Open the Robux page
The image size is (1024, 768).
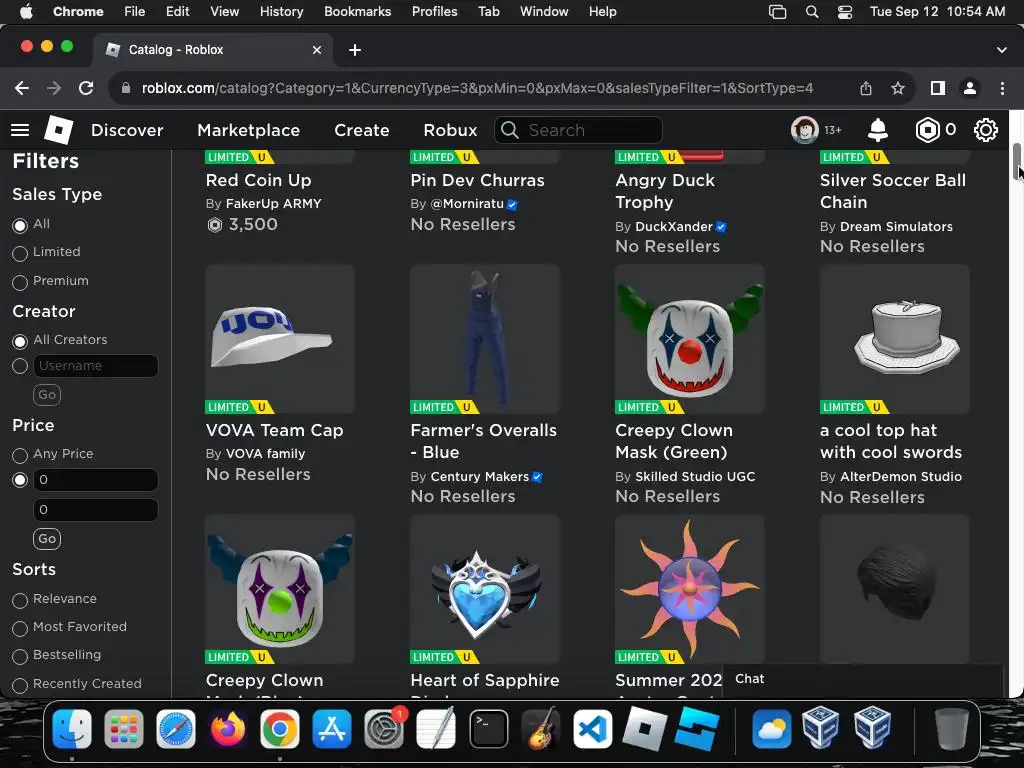(x=451, y=130)
